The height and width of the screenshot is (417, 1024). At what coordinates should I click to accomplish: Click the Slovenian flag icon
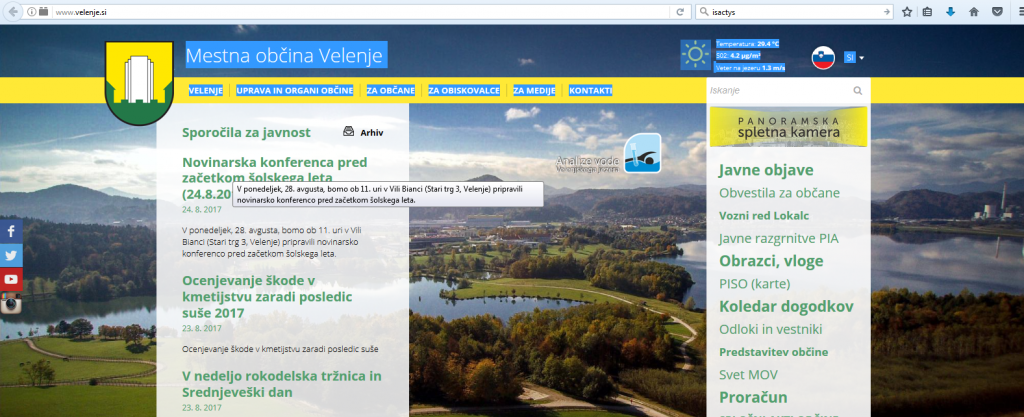coord(824,57)
